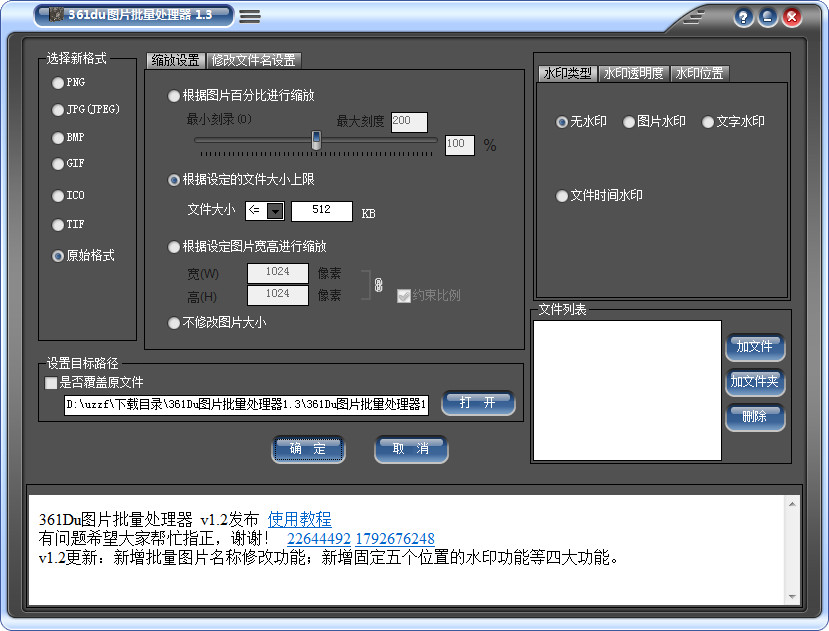The width and height of the screenshot is (829, 631).
Task: Click the 确定 confirm button
Action: [x=308, y=449]
